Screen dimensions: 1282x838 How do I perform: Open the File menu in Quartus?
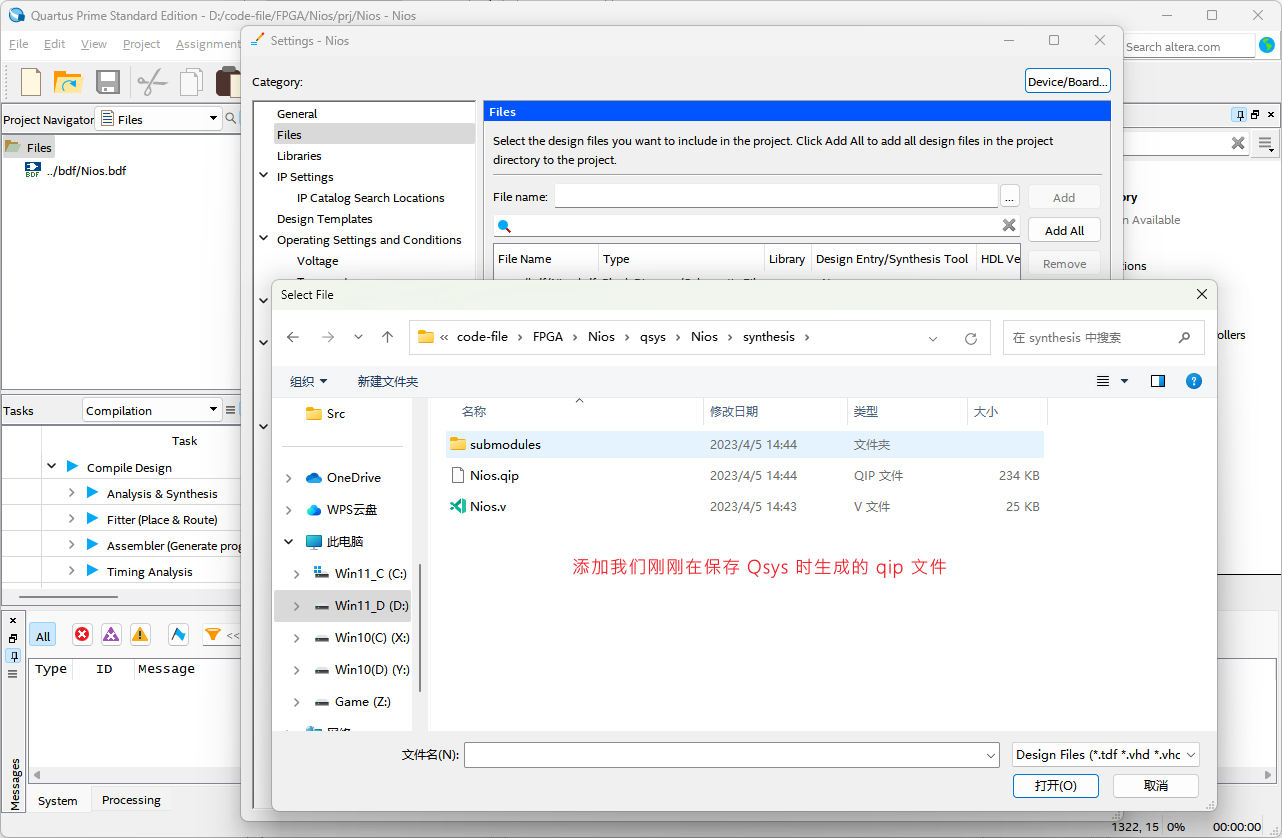click(19, 44)
